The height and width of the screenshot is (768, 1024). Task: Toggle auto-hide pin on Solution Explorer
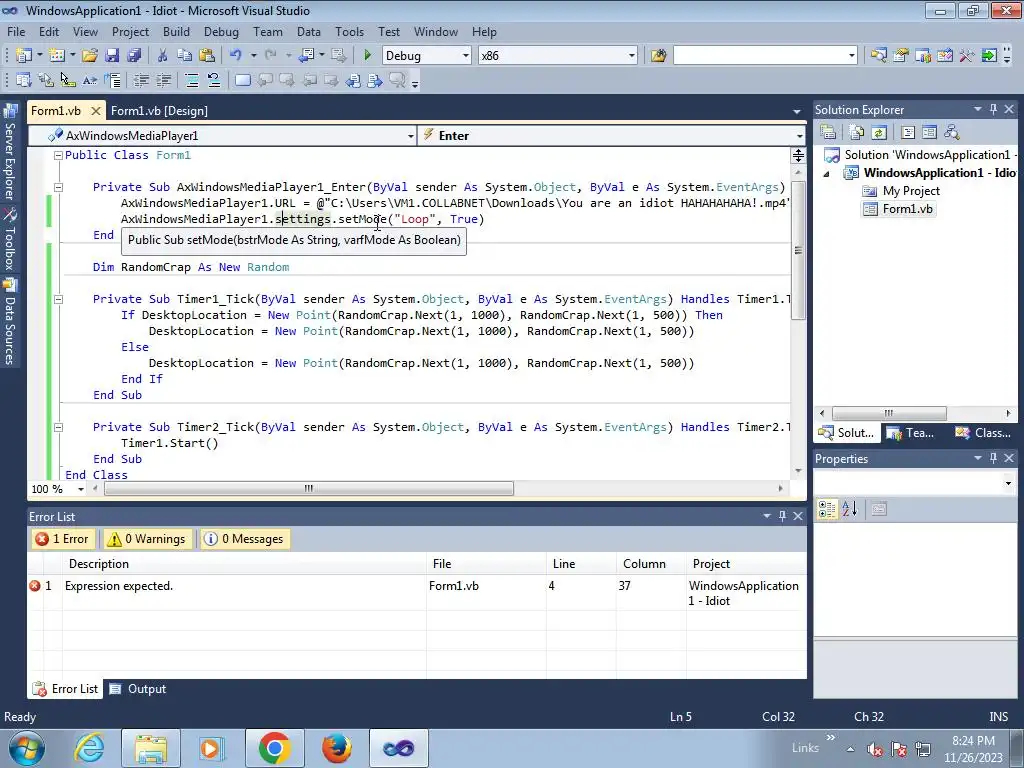993,109
